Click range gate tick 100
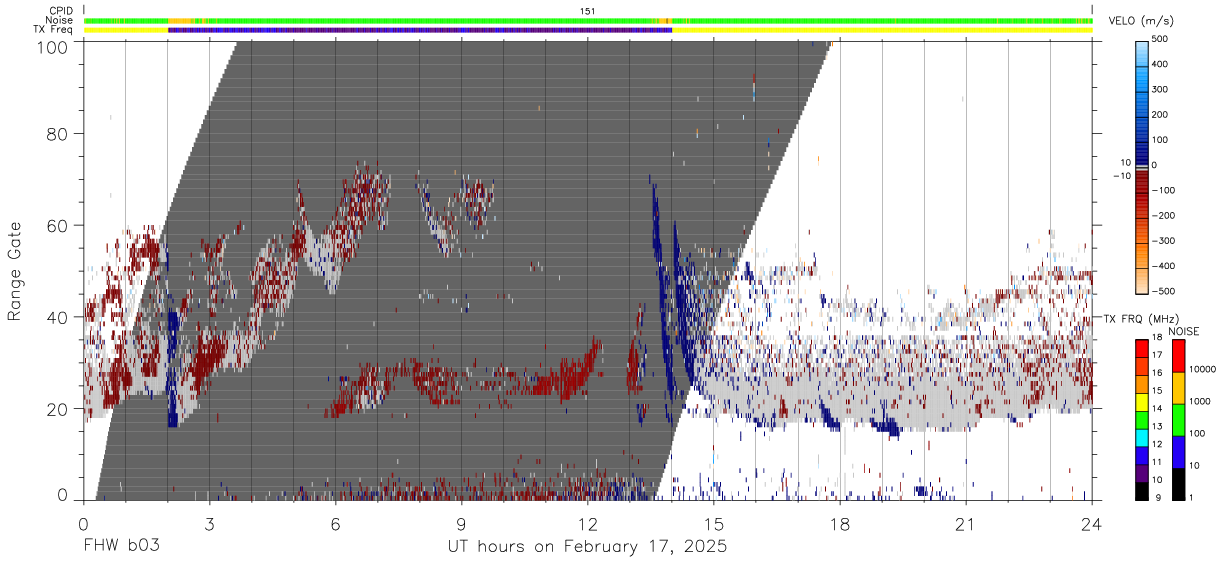This screenshot has height=567, width=1228. [54, 46]
